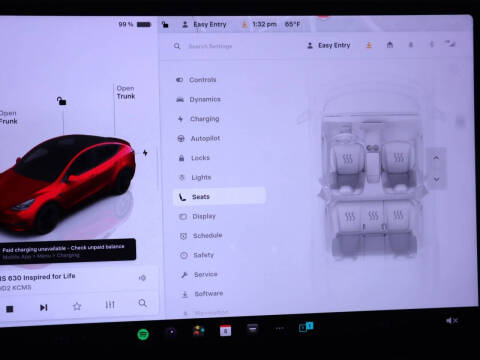Launch the colorful Toybox app icon
This screenshot has width=480, height=360.
coord(199,331)
